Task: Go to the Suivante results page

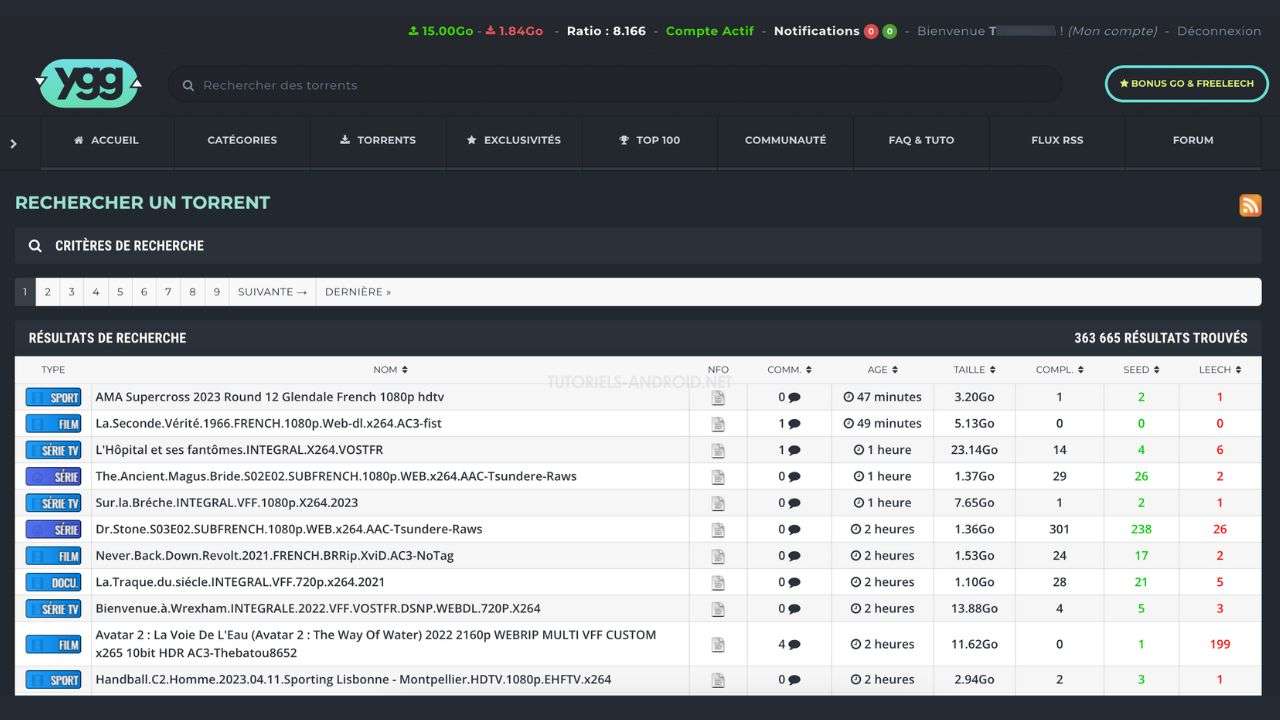Action: click(272, 292)
